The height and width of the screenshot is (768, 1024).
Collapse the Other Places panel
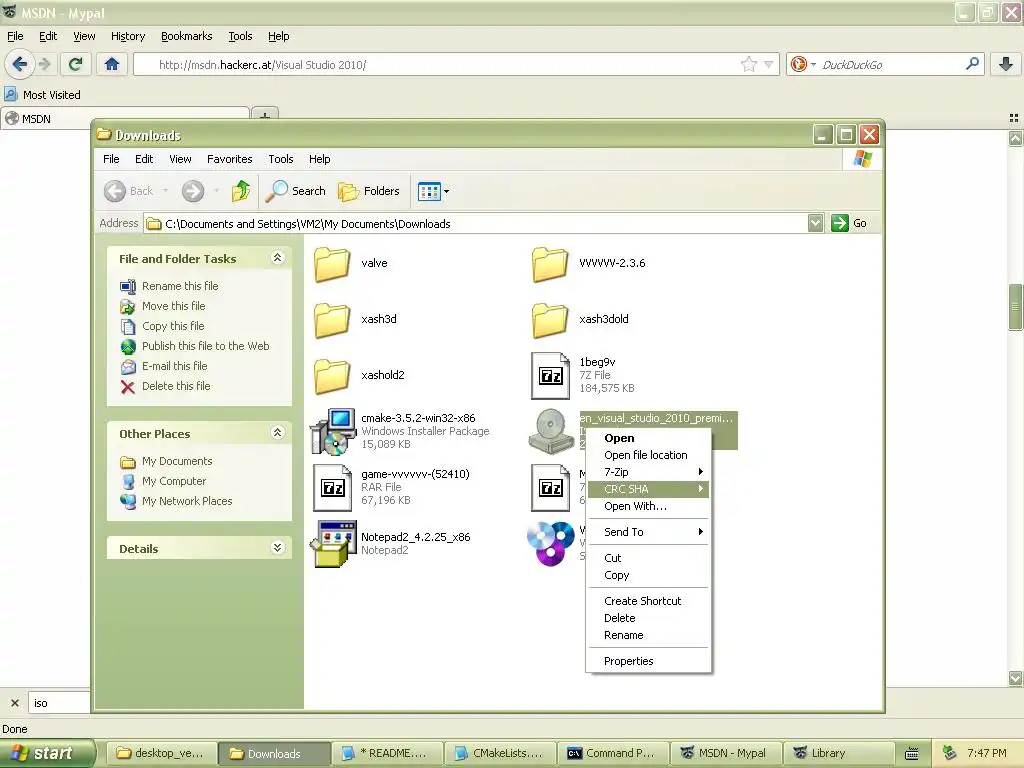[x=277, y=433]
